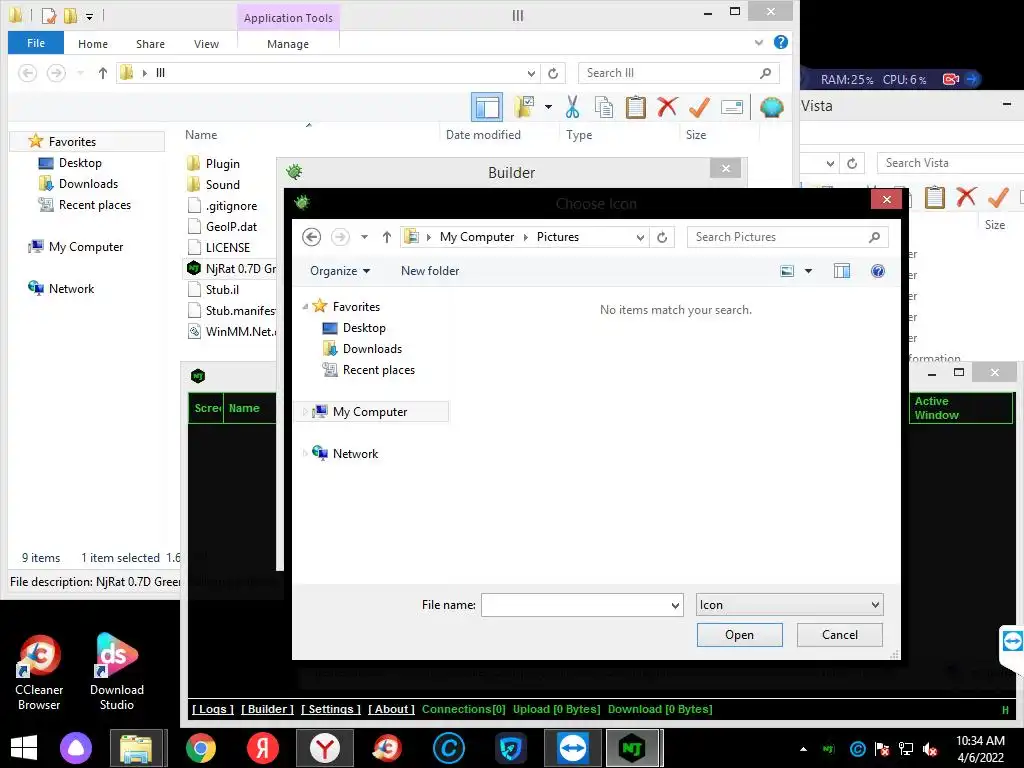Expand My Computer in dialog tree
This screenshot has width=1024, height=768.
click(x=305, y=412)
